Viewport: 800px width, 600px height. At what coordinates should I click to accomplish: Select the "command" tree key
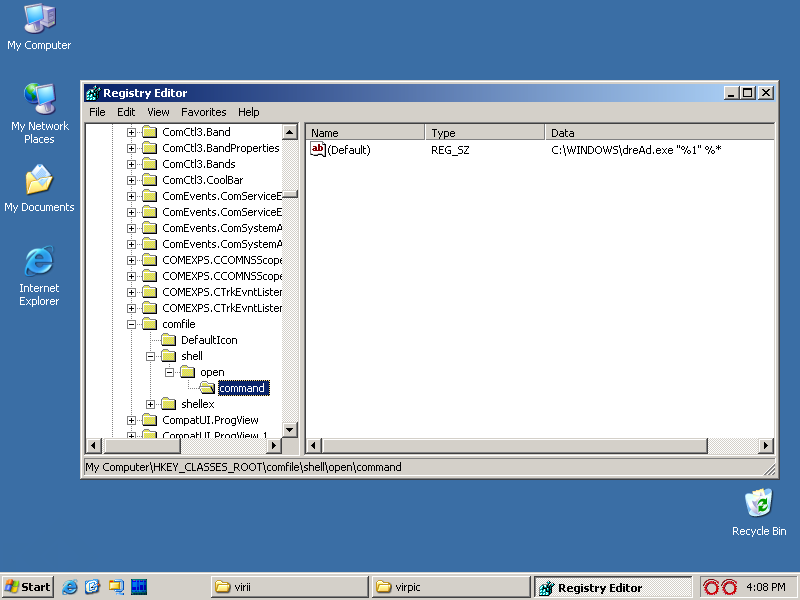(x=243, y=388)
